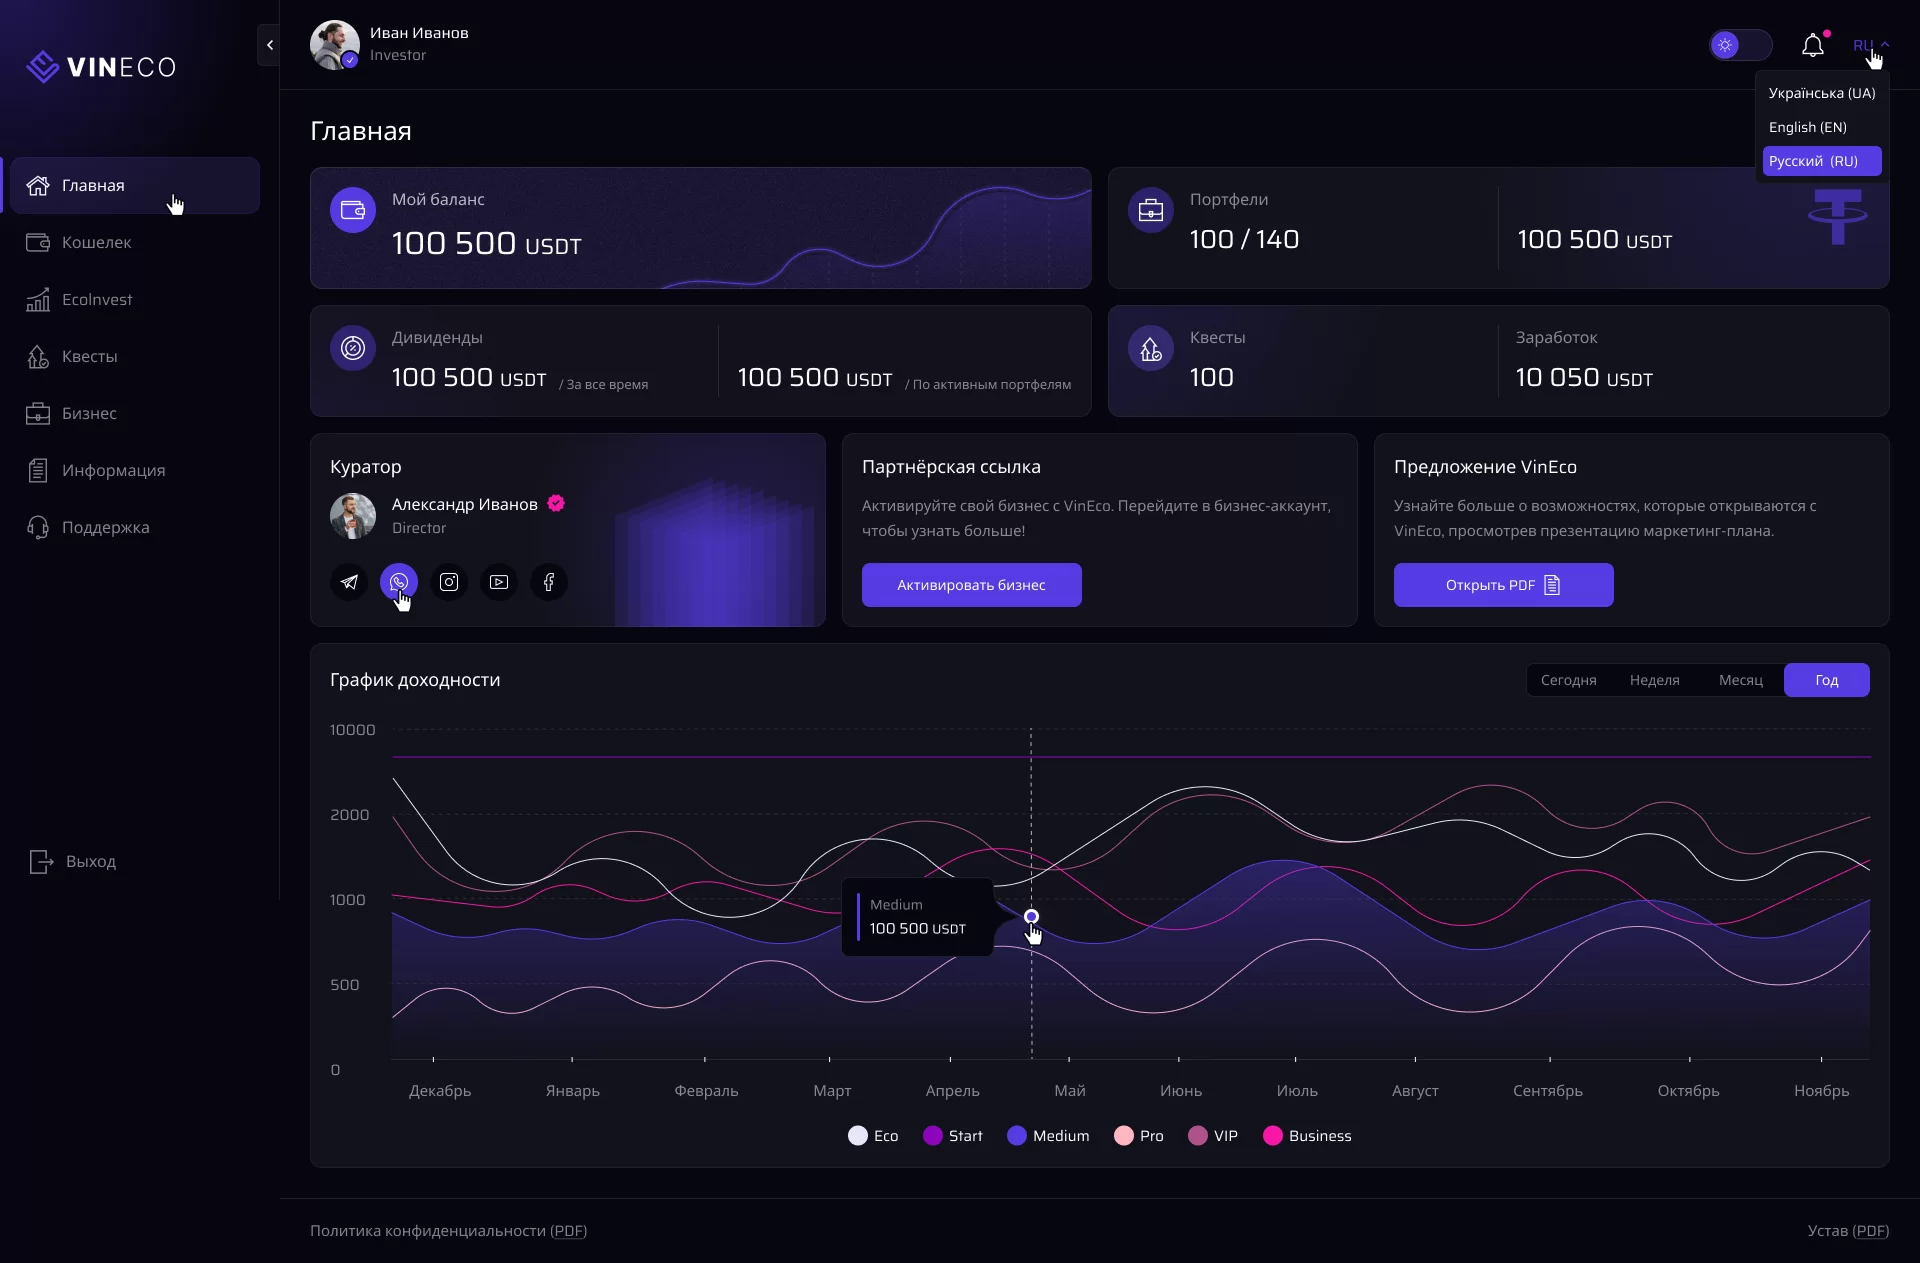Click the Eco legend color swatch
This screenshot has height=1263, width=1920.
point(857,1135)
